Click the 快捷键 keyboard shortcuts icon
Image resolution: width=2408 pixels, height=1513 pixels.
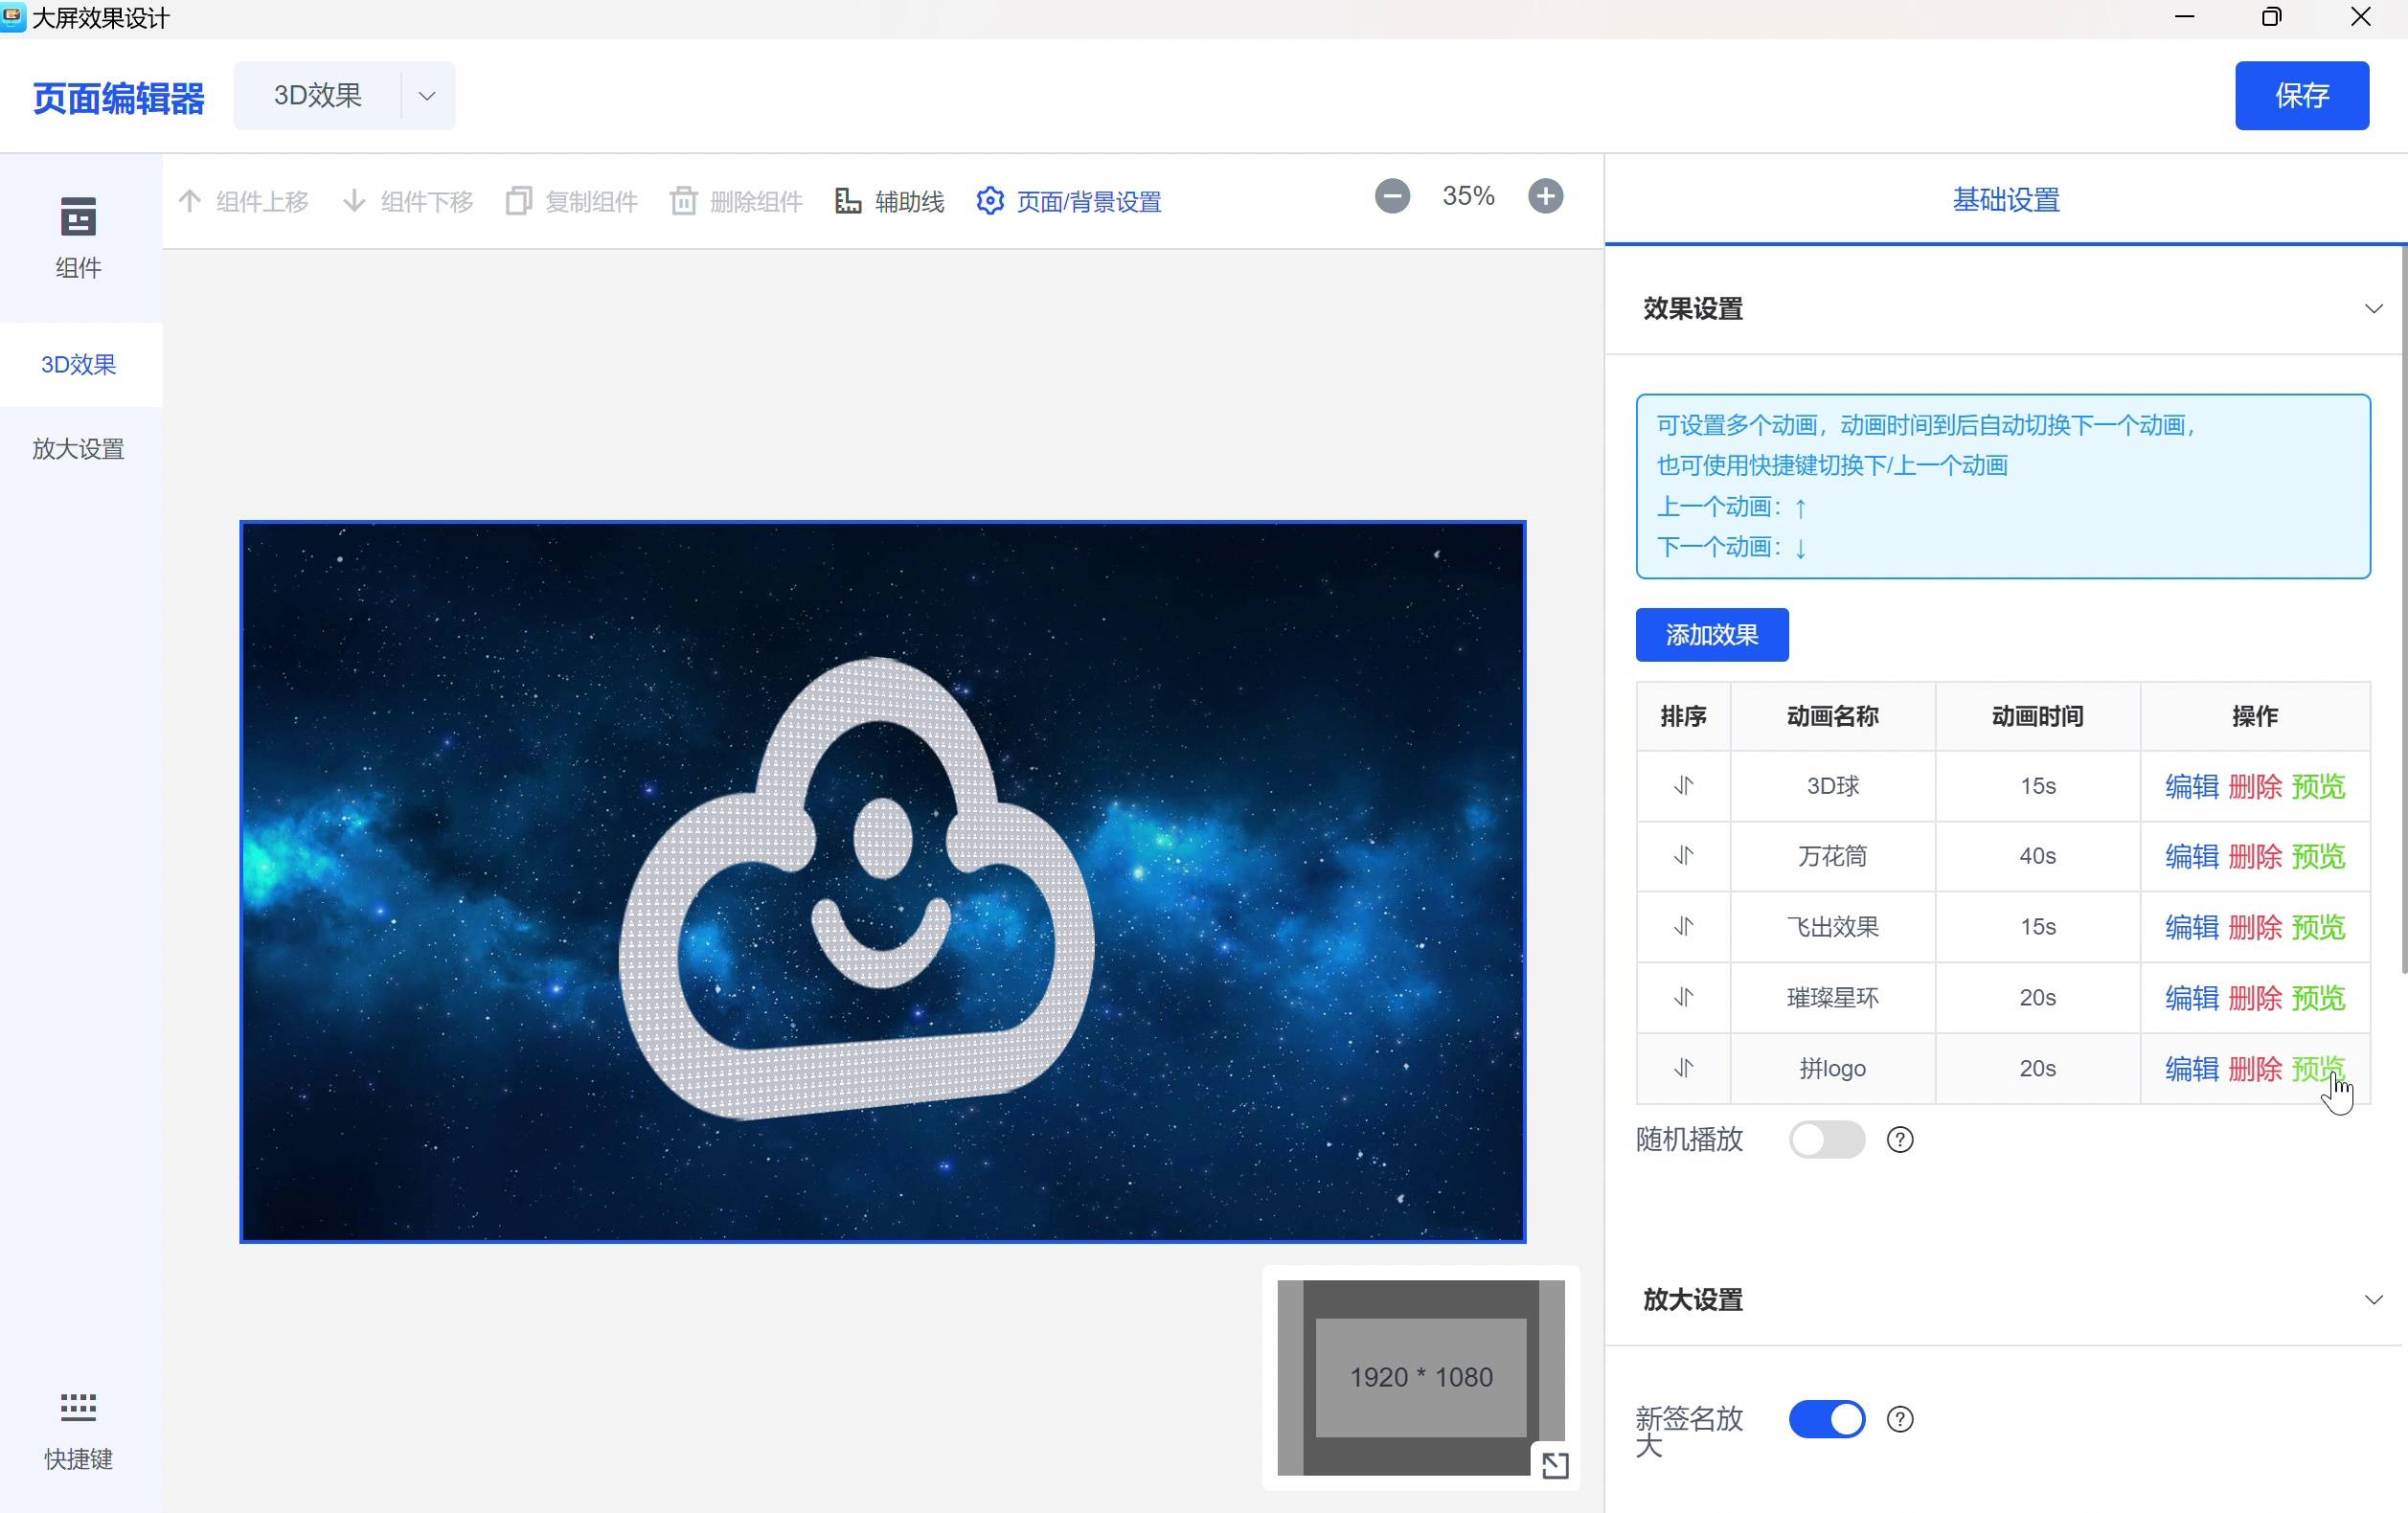[x=78, y=1407]
